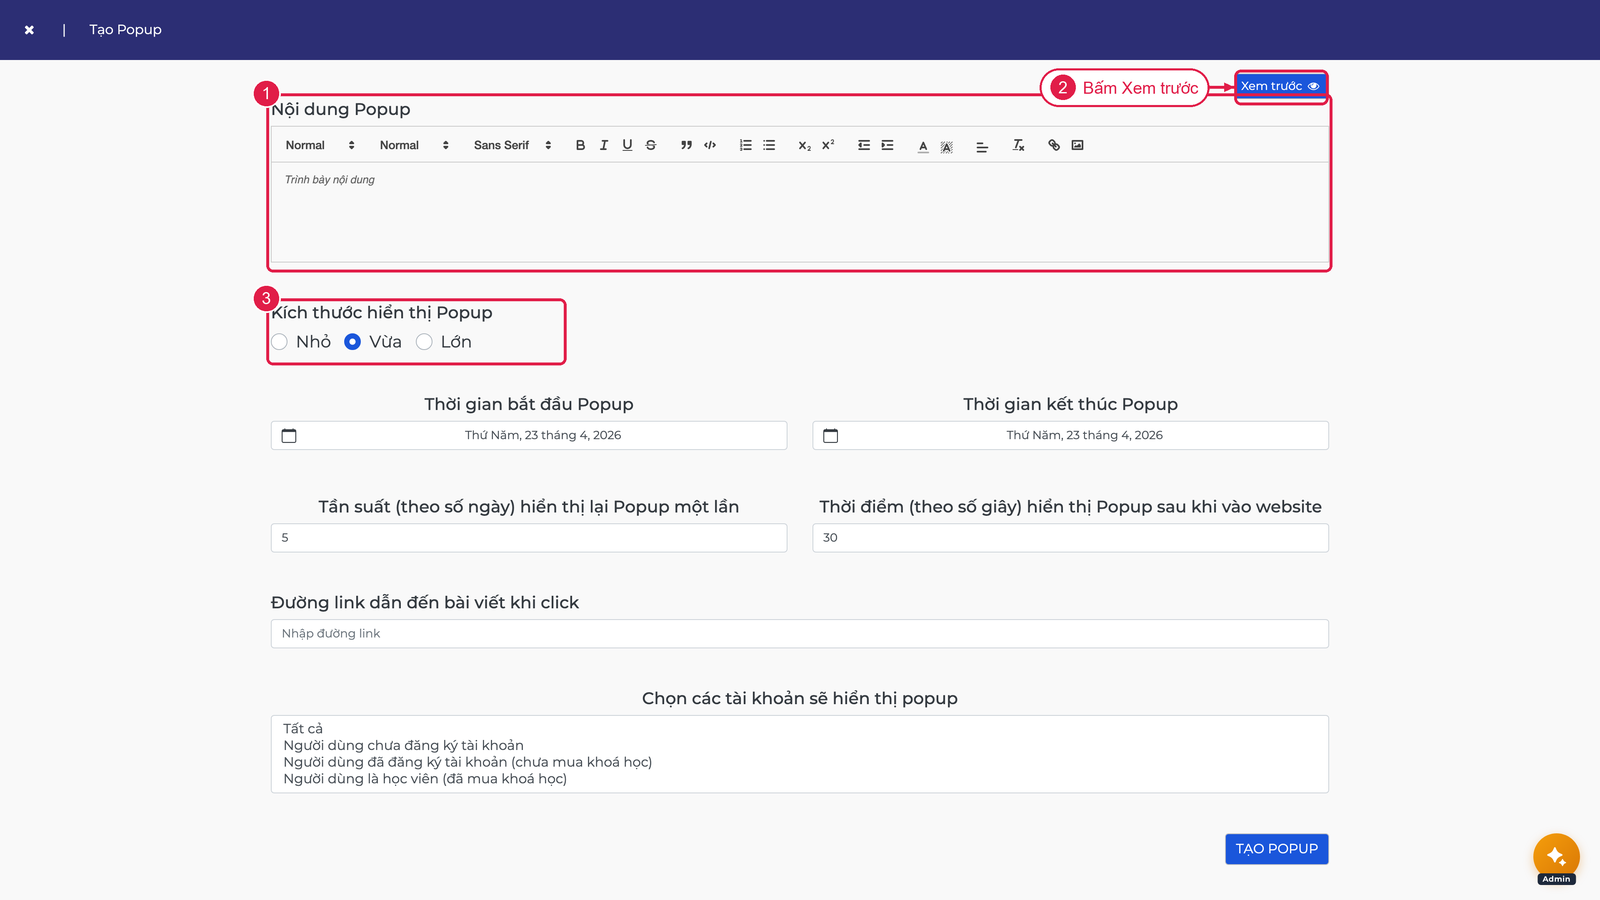Open start date calendar icon
Screen dimensions: 1600x900
point(289,435)
